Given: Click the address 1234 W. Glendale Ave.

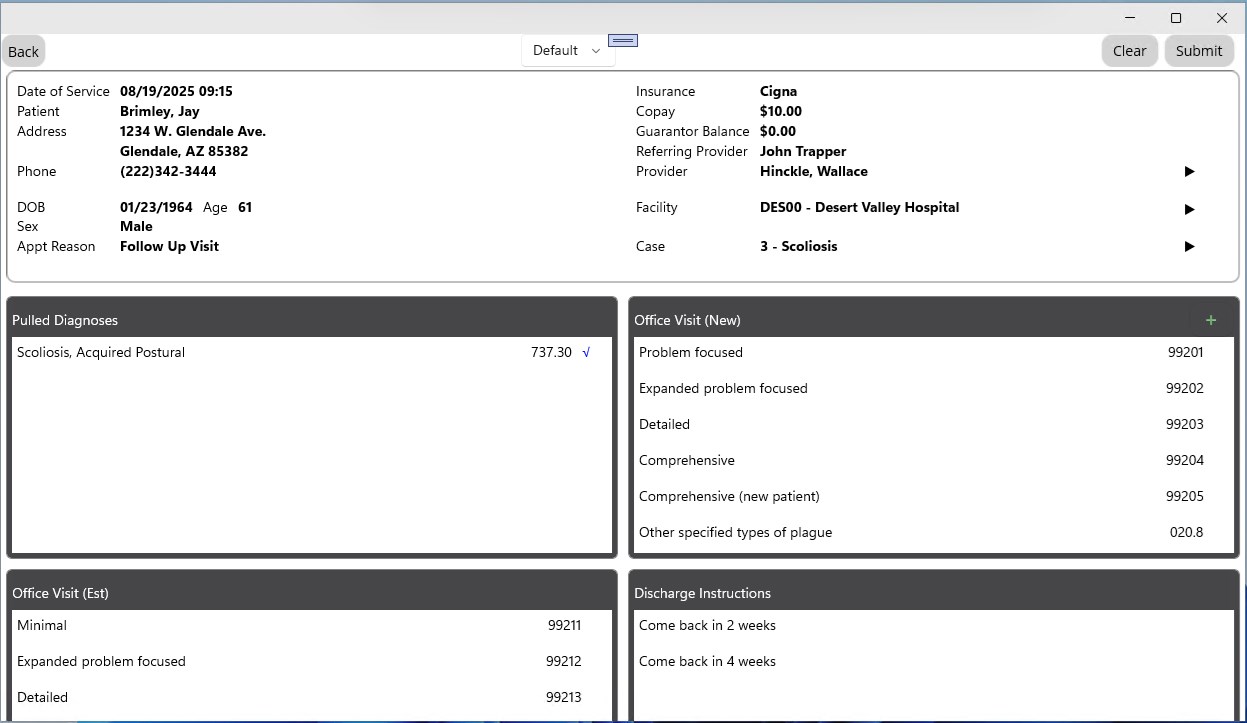Looking at the screenshot, I should click(193, 131).
